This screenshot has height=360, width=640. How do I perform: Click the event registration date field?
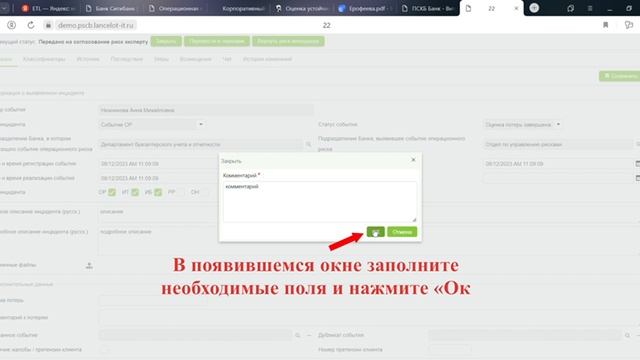(x=159, y=164)
